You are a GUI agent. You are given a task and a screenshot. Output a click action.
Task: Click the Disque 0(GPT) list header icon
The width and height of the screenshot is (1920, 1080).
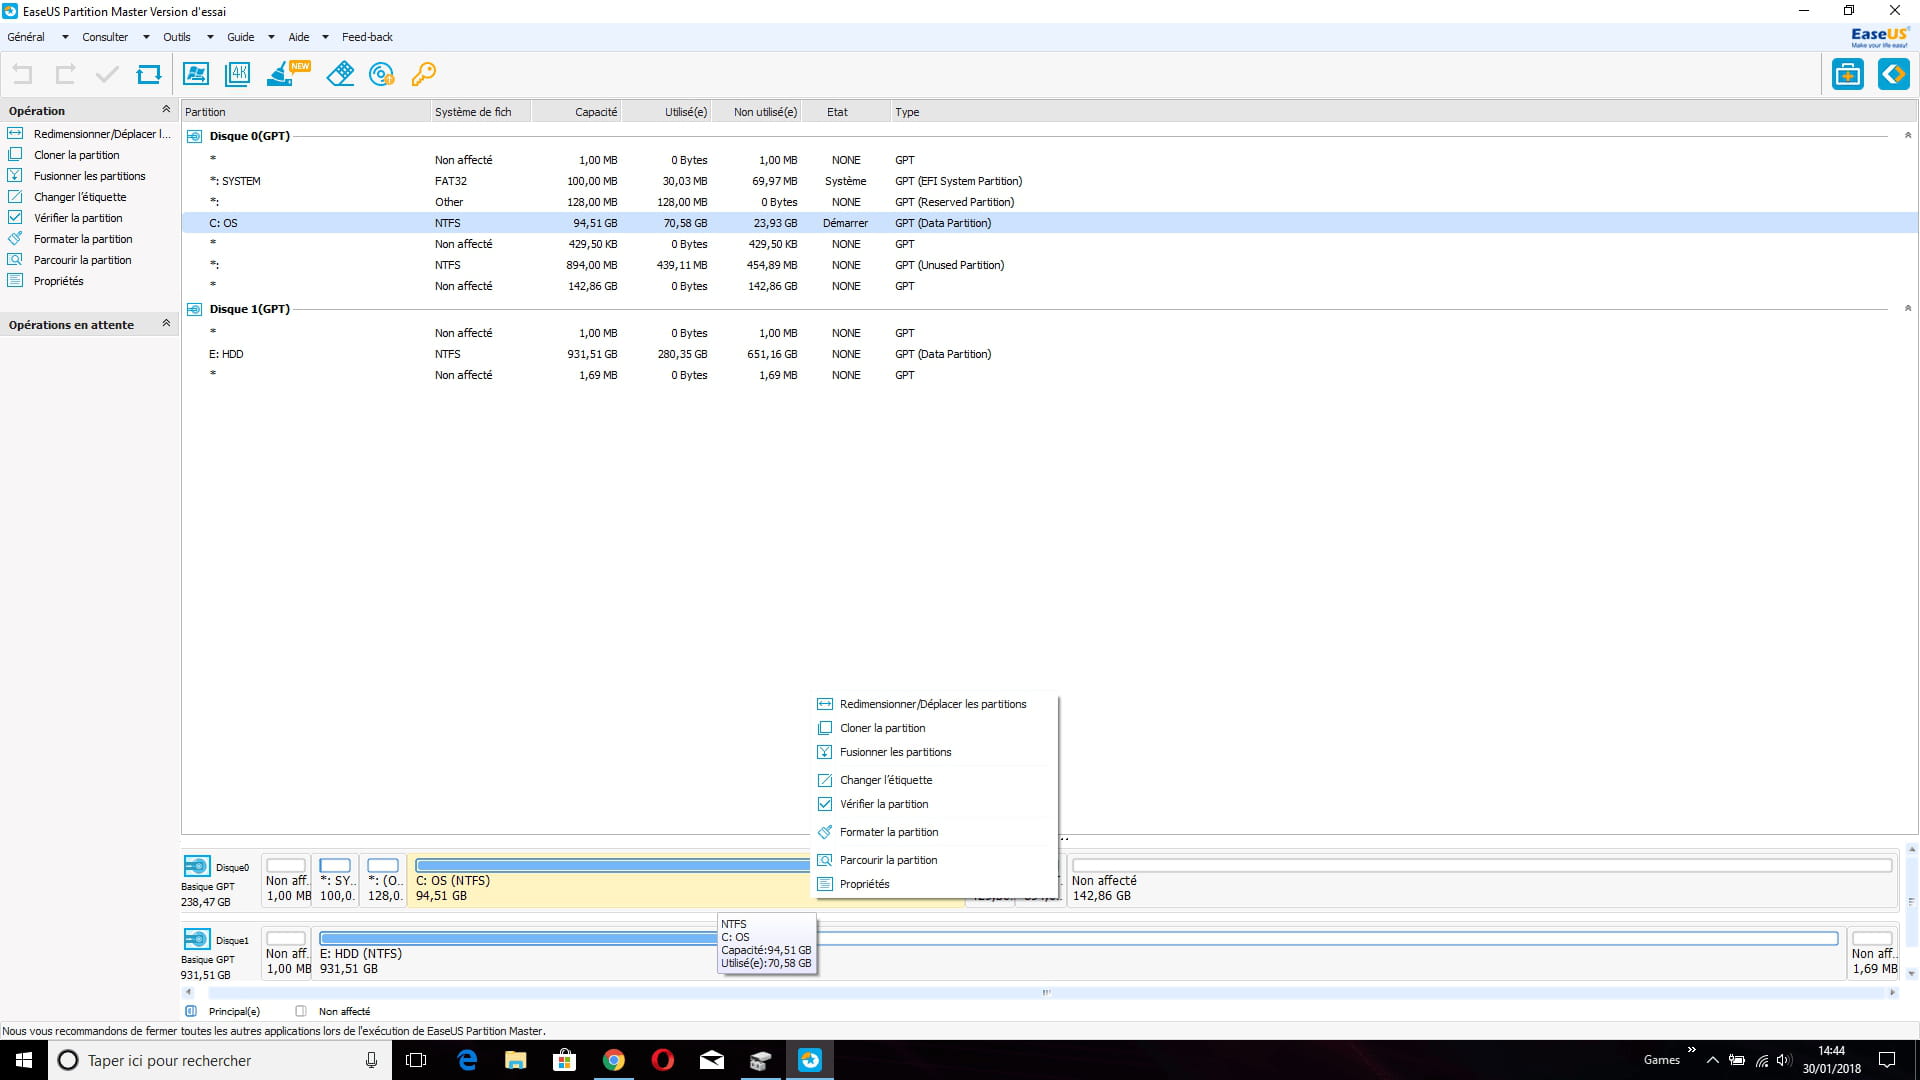coord(195,136)
